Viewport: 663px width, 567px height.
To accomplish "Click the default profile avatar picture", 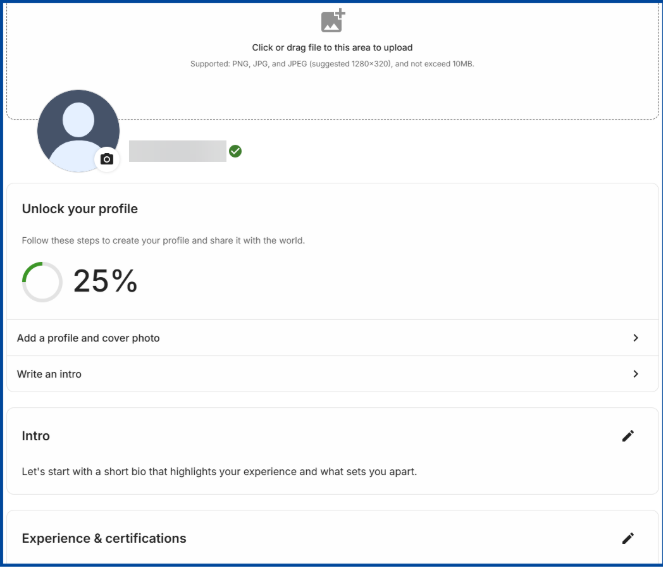I will [78, 128].
